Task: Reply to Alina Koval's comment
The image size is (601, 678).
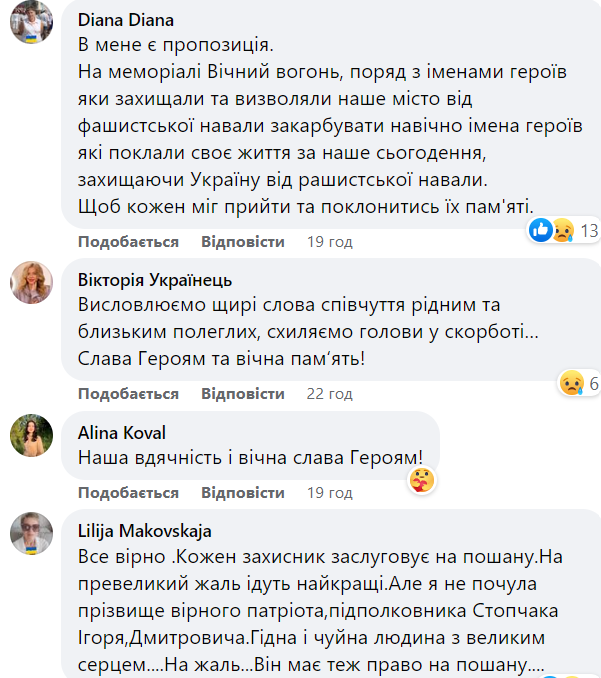Action: pyautogui.click(x=242, y=492)
